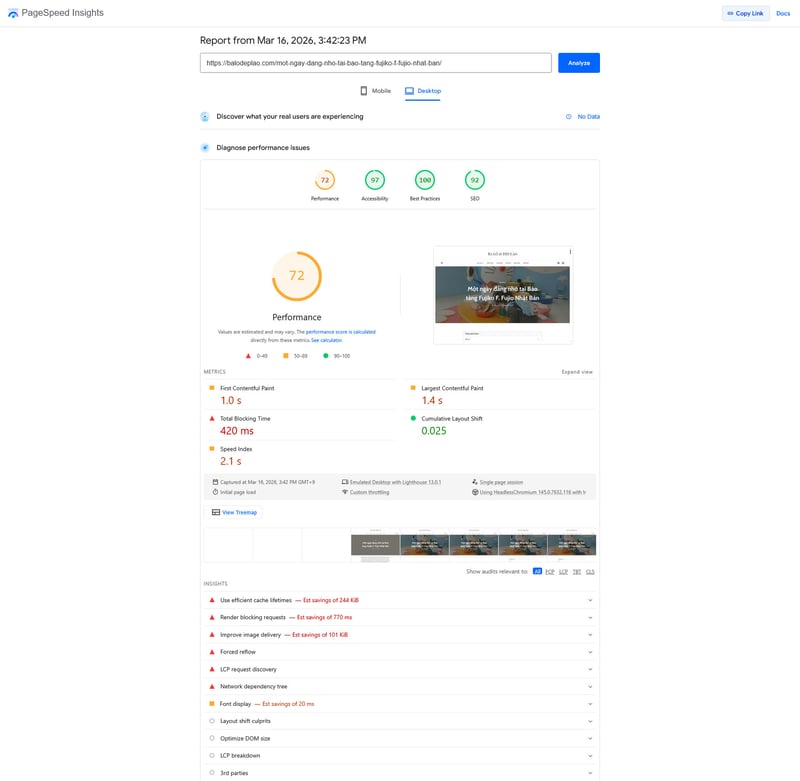800x781 pixels.
Task: Click the page screenshot thumbnail preview
Action: pos(503,295)
